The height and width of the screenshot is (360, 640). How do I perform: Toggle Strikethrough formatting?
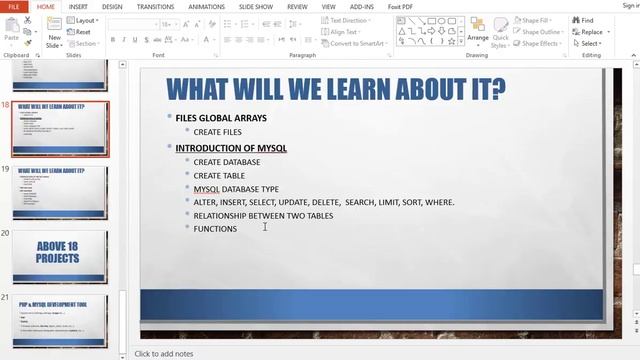pos(157,40)
